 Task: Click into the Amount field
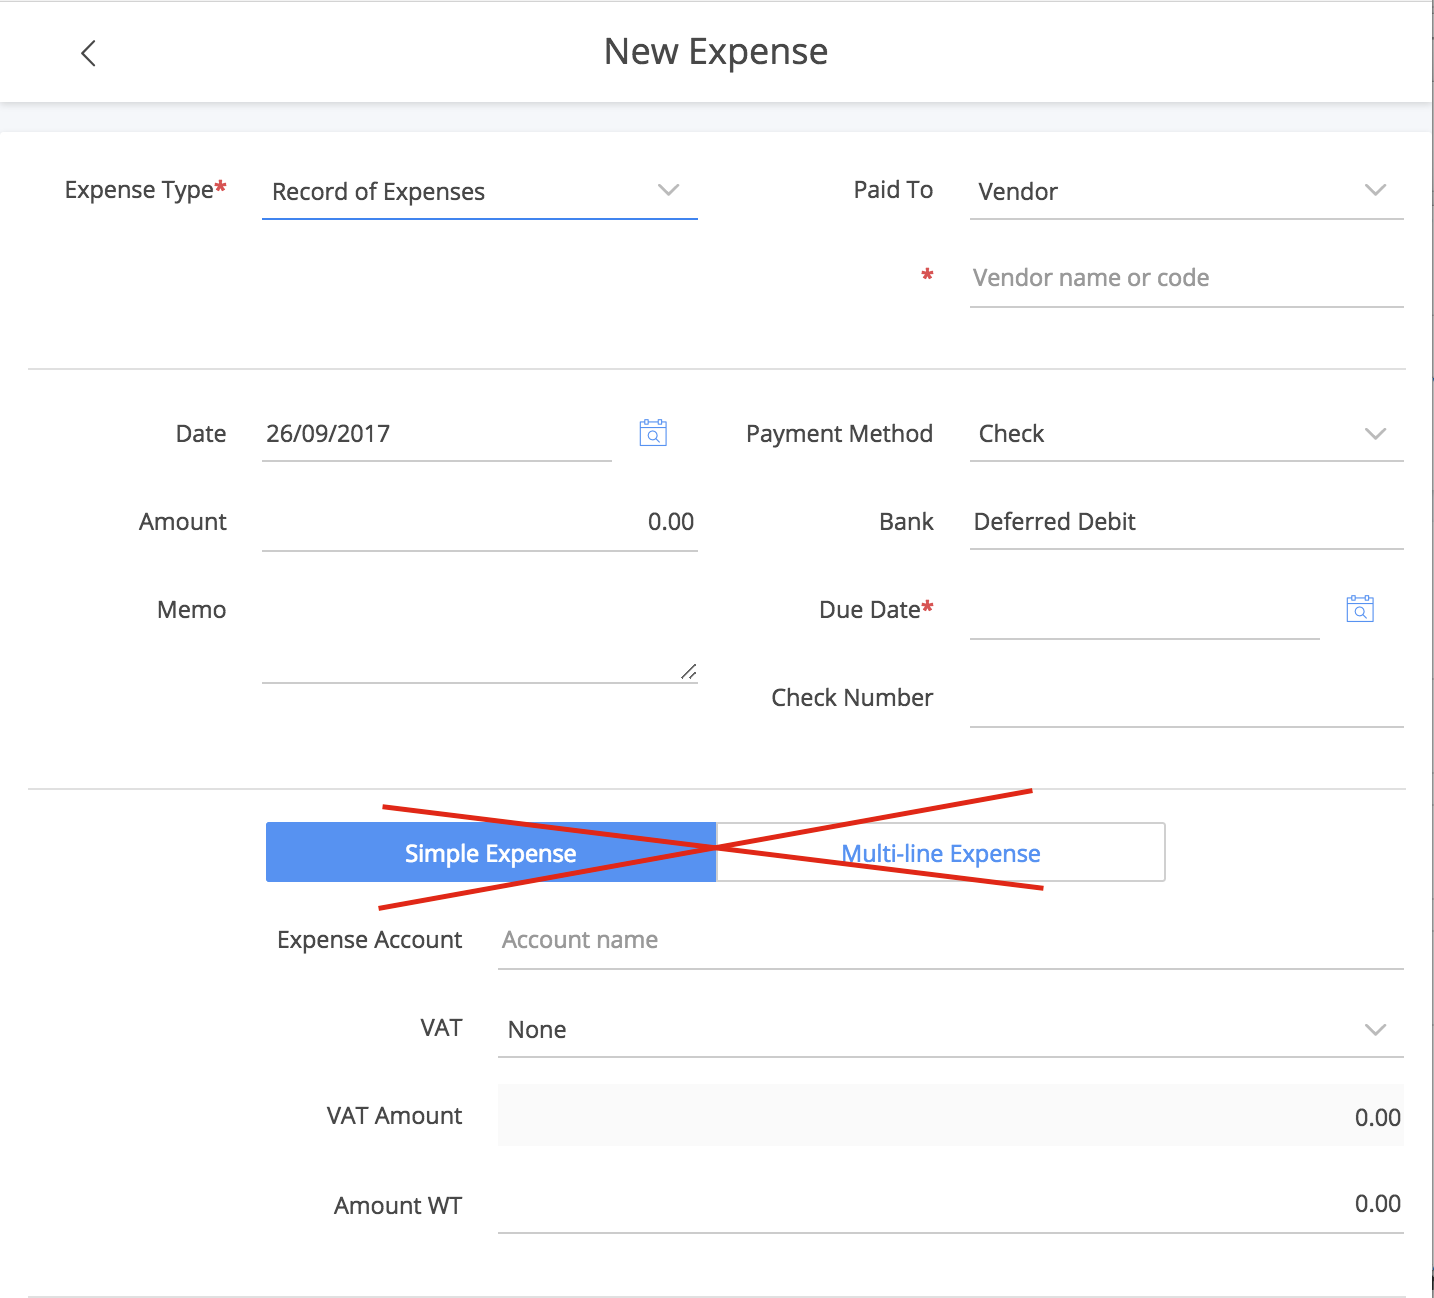(480, 522)
